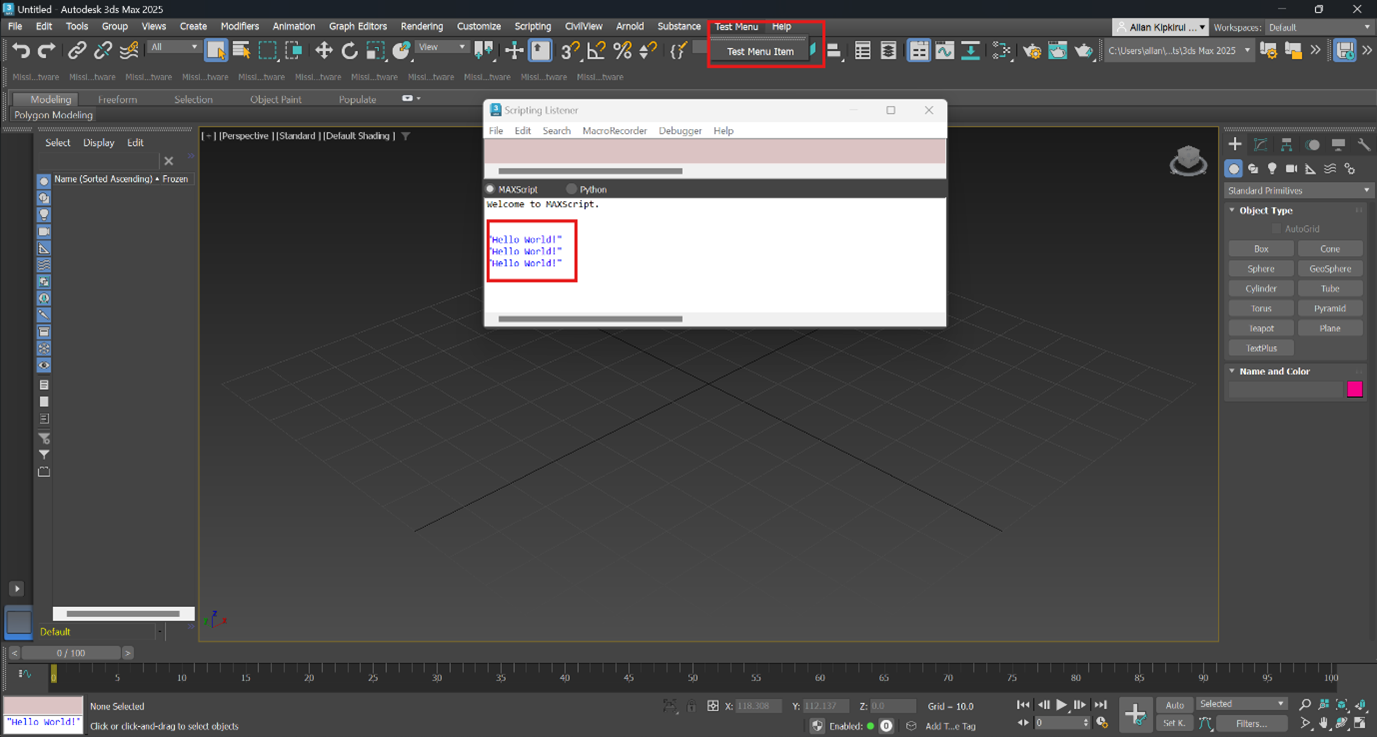This screenshot has width=1377, height=737.
Task: Click the Selection Lock padlock icon
Action: point(691,706)
